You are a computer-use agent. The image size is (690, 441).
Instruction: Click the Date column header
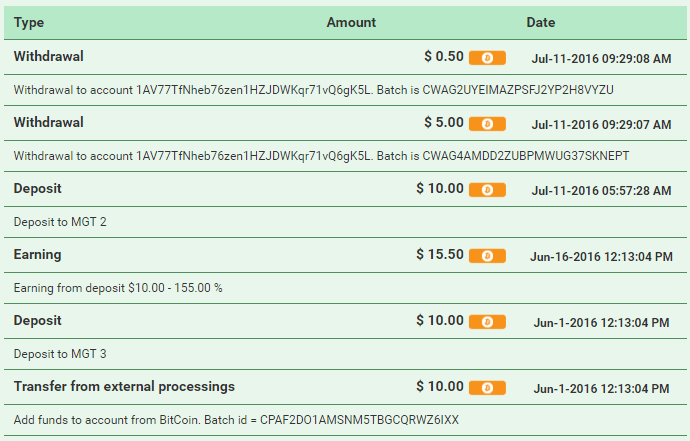point(541,22)
